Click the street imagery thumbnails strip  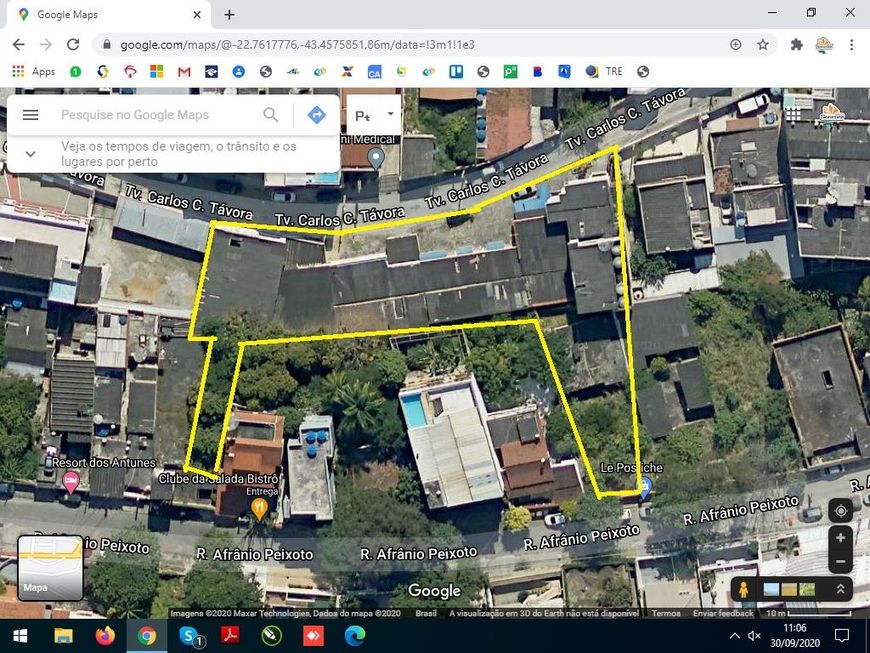pyautogui.click(x=790, y=589)
